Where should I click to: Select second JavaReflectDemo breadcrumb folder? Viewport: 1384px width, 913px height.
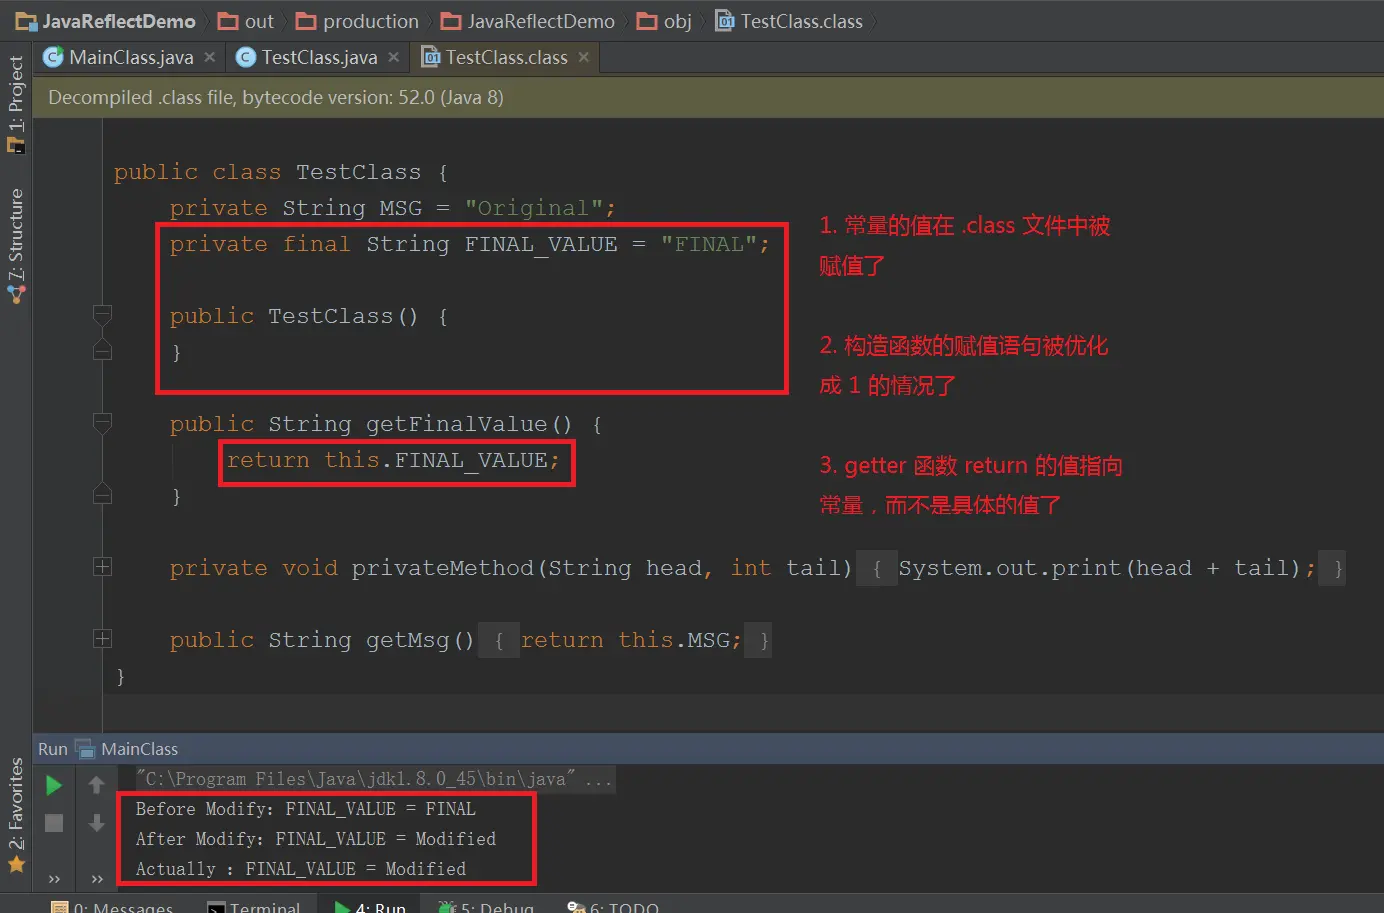pyautogui.click(x=528, y=21)
